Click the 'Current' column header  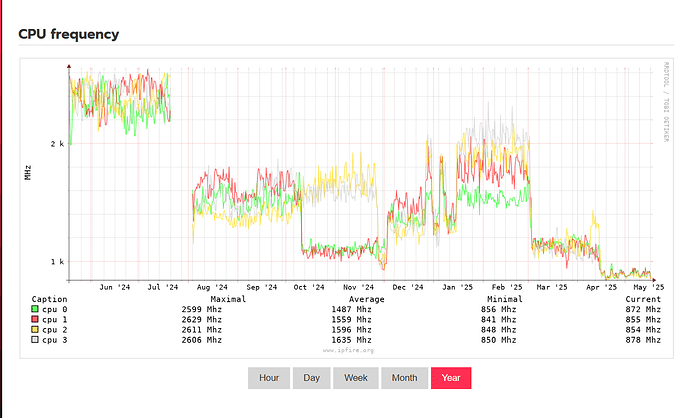643,299
